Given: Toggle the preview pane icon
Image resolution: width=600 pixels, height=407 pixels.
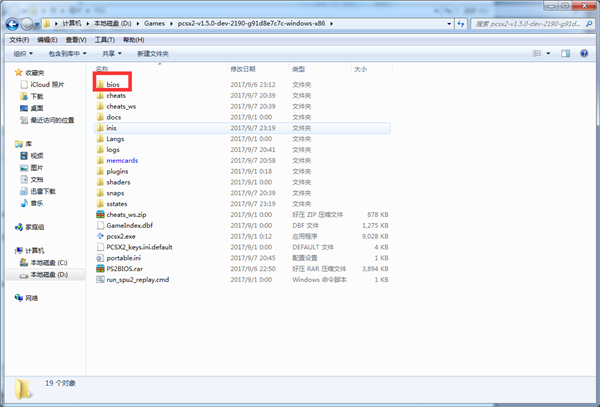Looking at the screenshot, I should point(566,53).
